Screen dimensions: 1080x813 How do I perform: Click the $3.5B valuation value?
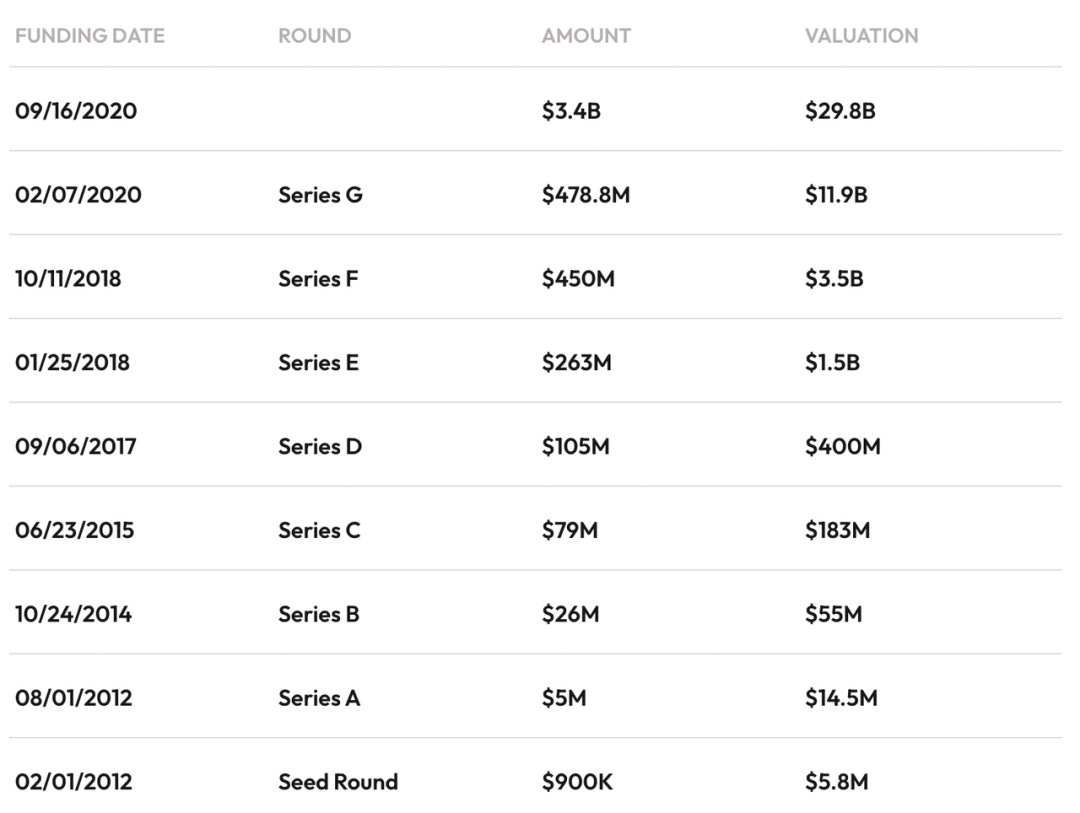tap(834, 279)
